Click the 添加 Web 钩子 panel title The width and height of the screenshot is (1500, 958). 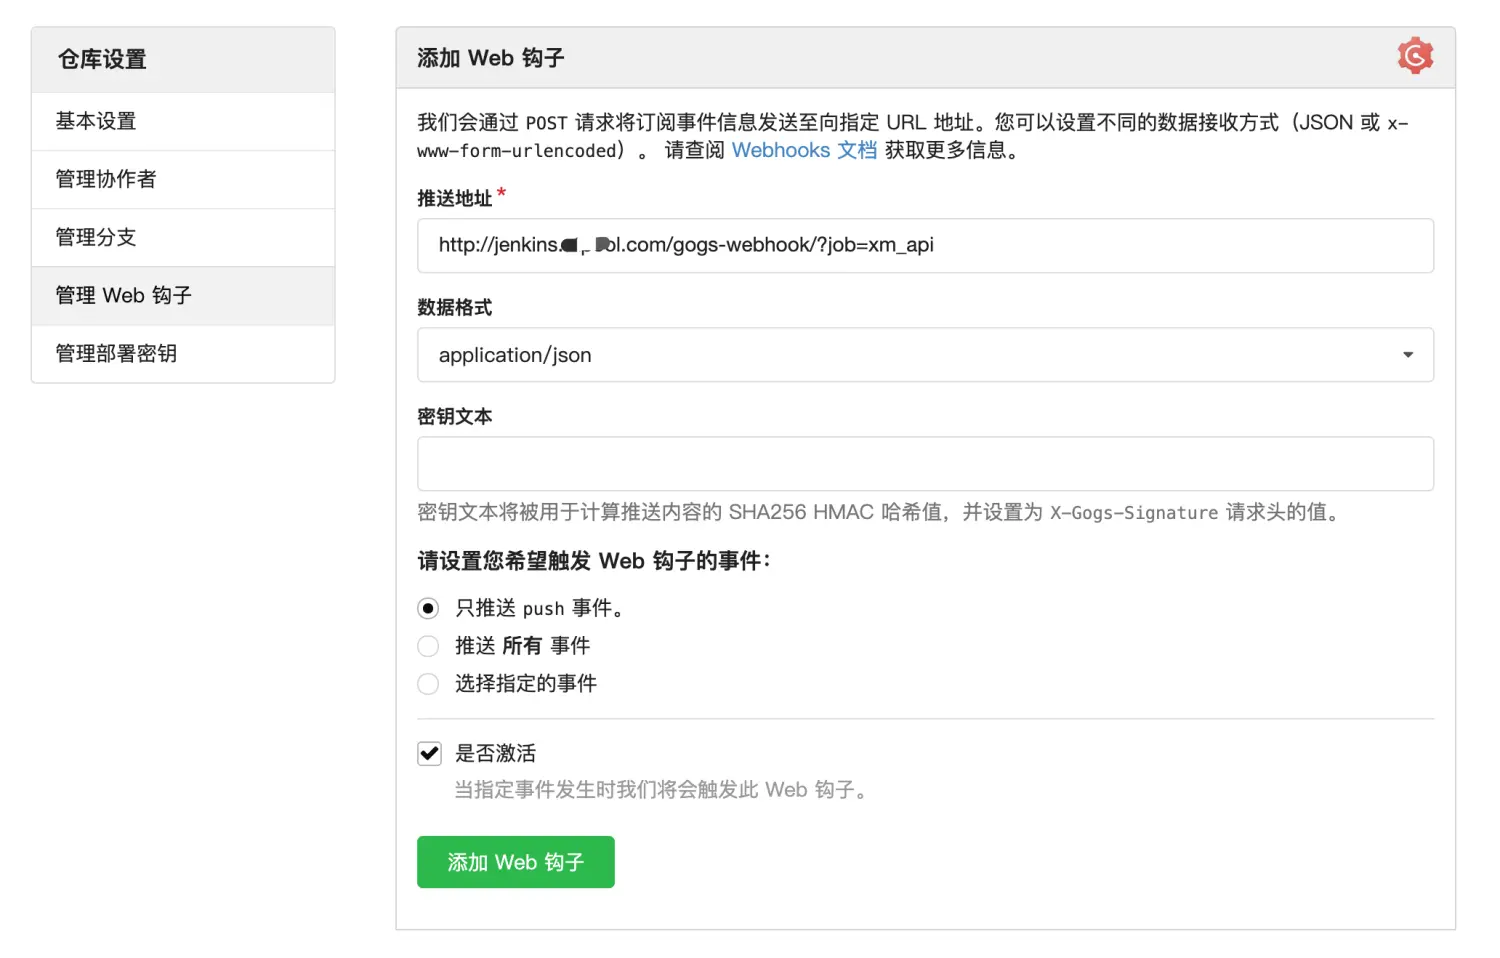coord(490,58)
